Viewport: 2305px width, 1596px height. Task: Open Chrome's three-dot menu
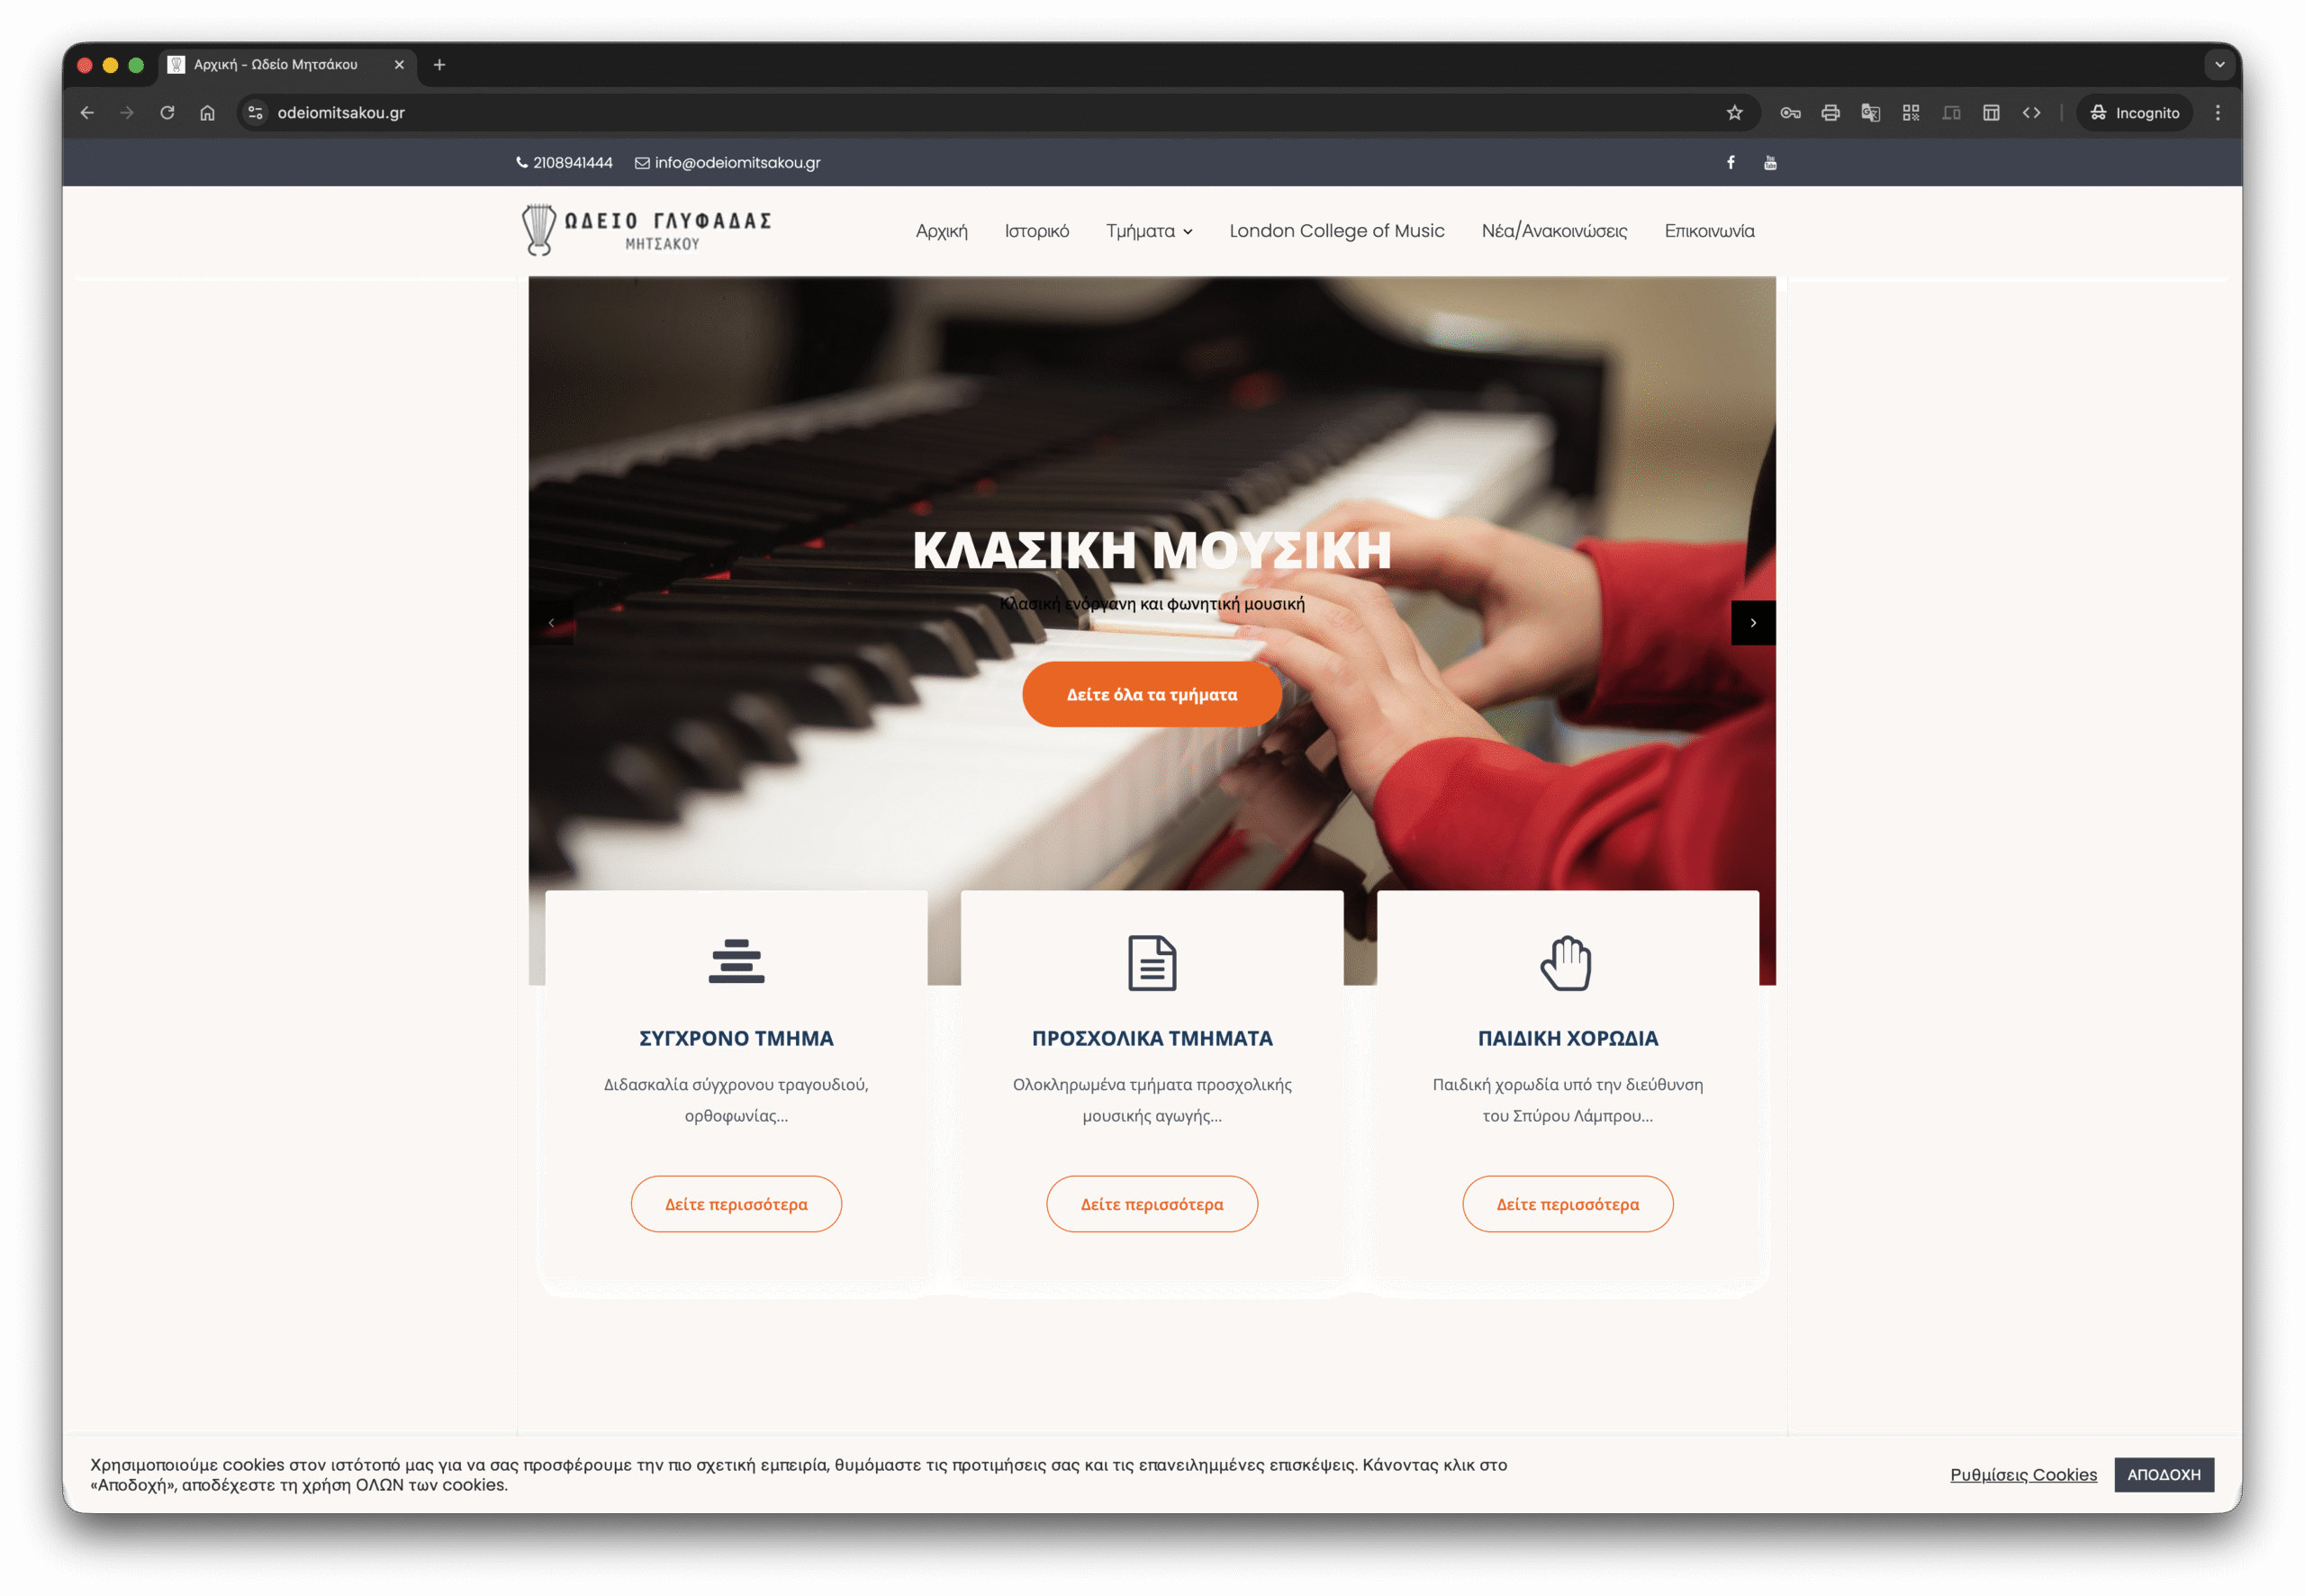(x=2217, y=112)
